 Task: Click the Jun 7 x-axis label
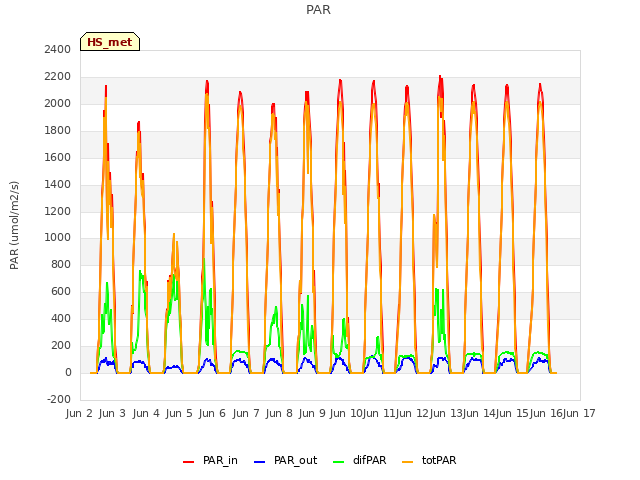[x=246, y=413]
